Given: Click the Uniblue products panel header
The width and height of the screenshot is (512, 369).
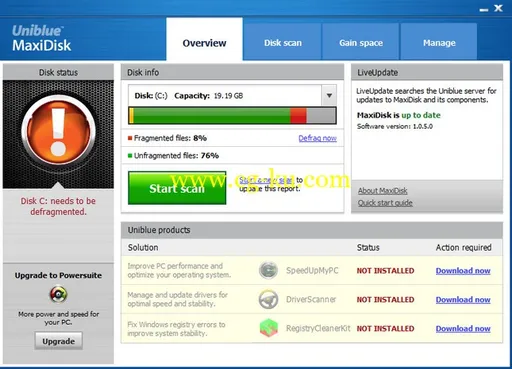Looking at the screenshot, I should 312,230.
